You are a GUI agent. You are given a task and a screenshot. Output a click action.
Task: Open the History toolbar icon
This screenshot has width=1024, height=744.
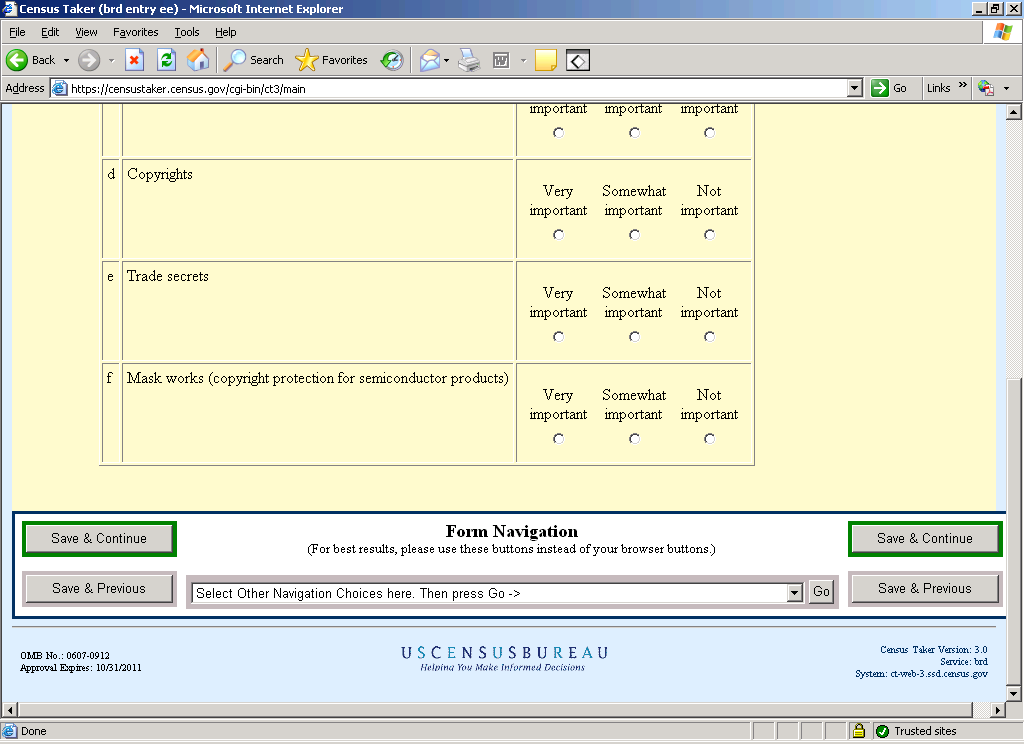tap(392, 60)
